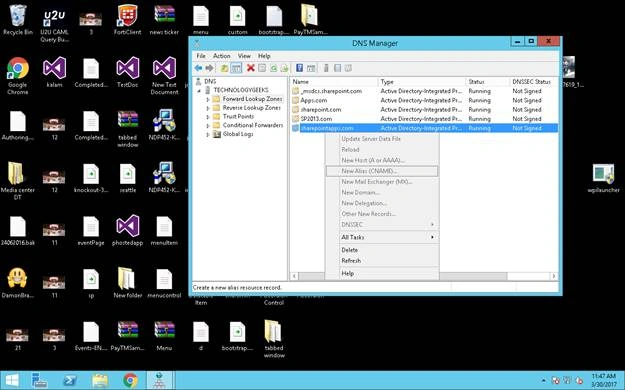
Task: Select the FortiClient desktop shortcut
Action: [128, 20]
